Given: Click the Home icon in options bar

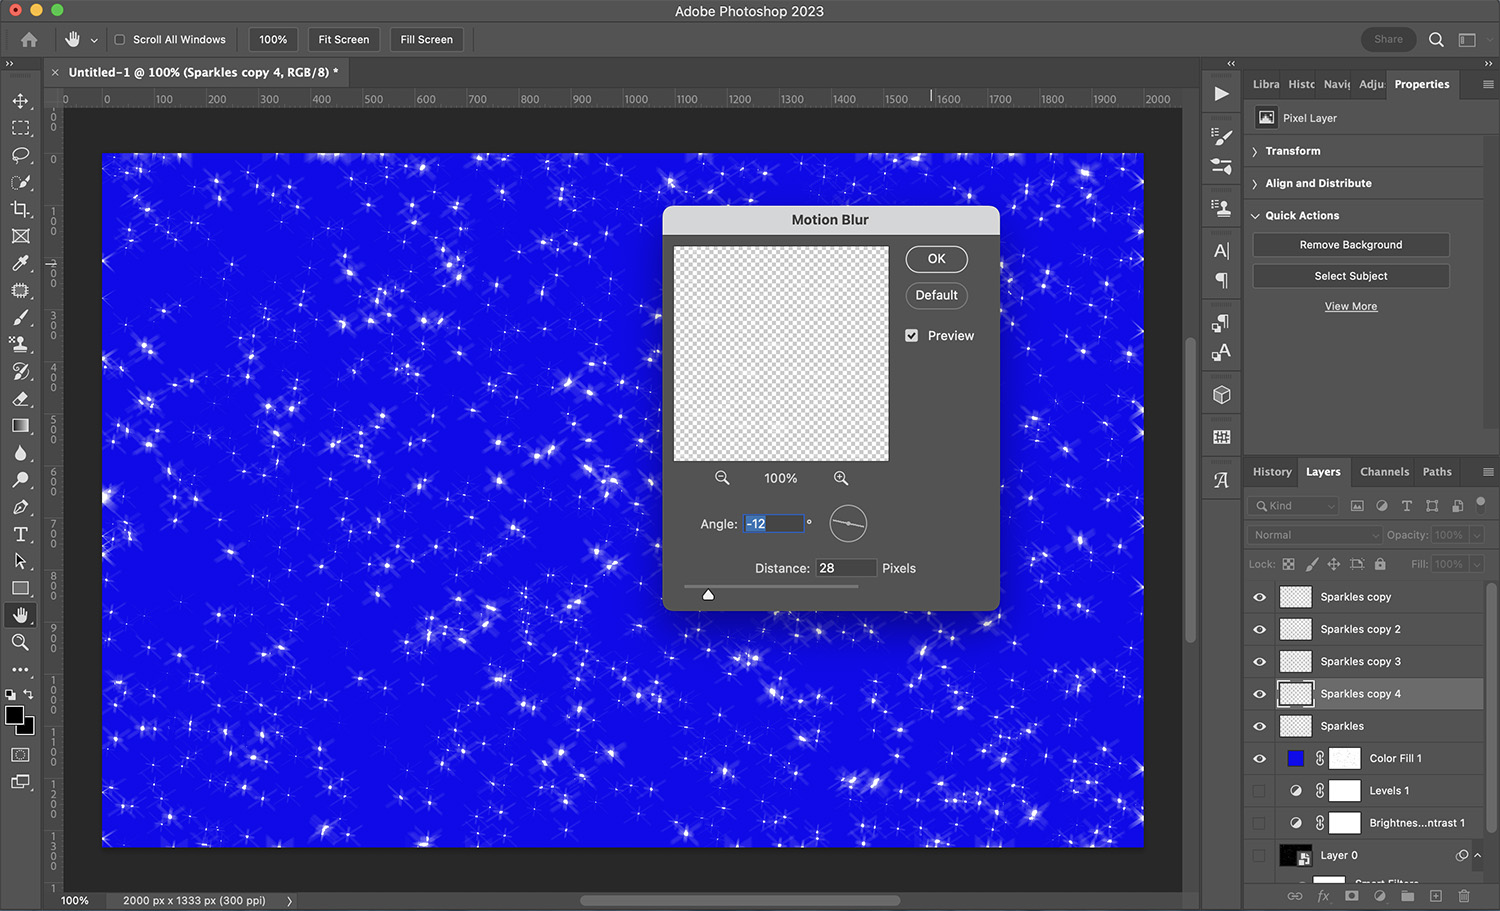Looking at the screenshot, I should [29, 40].
